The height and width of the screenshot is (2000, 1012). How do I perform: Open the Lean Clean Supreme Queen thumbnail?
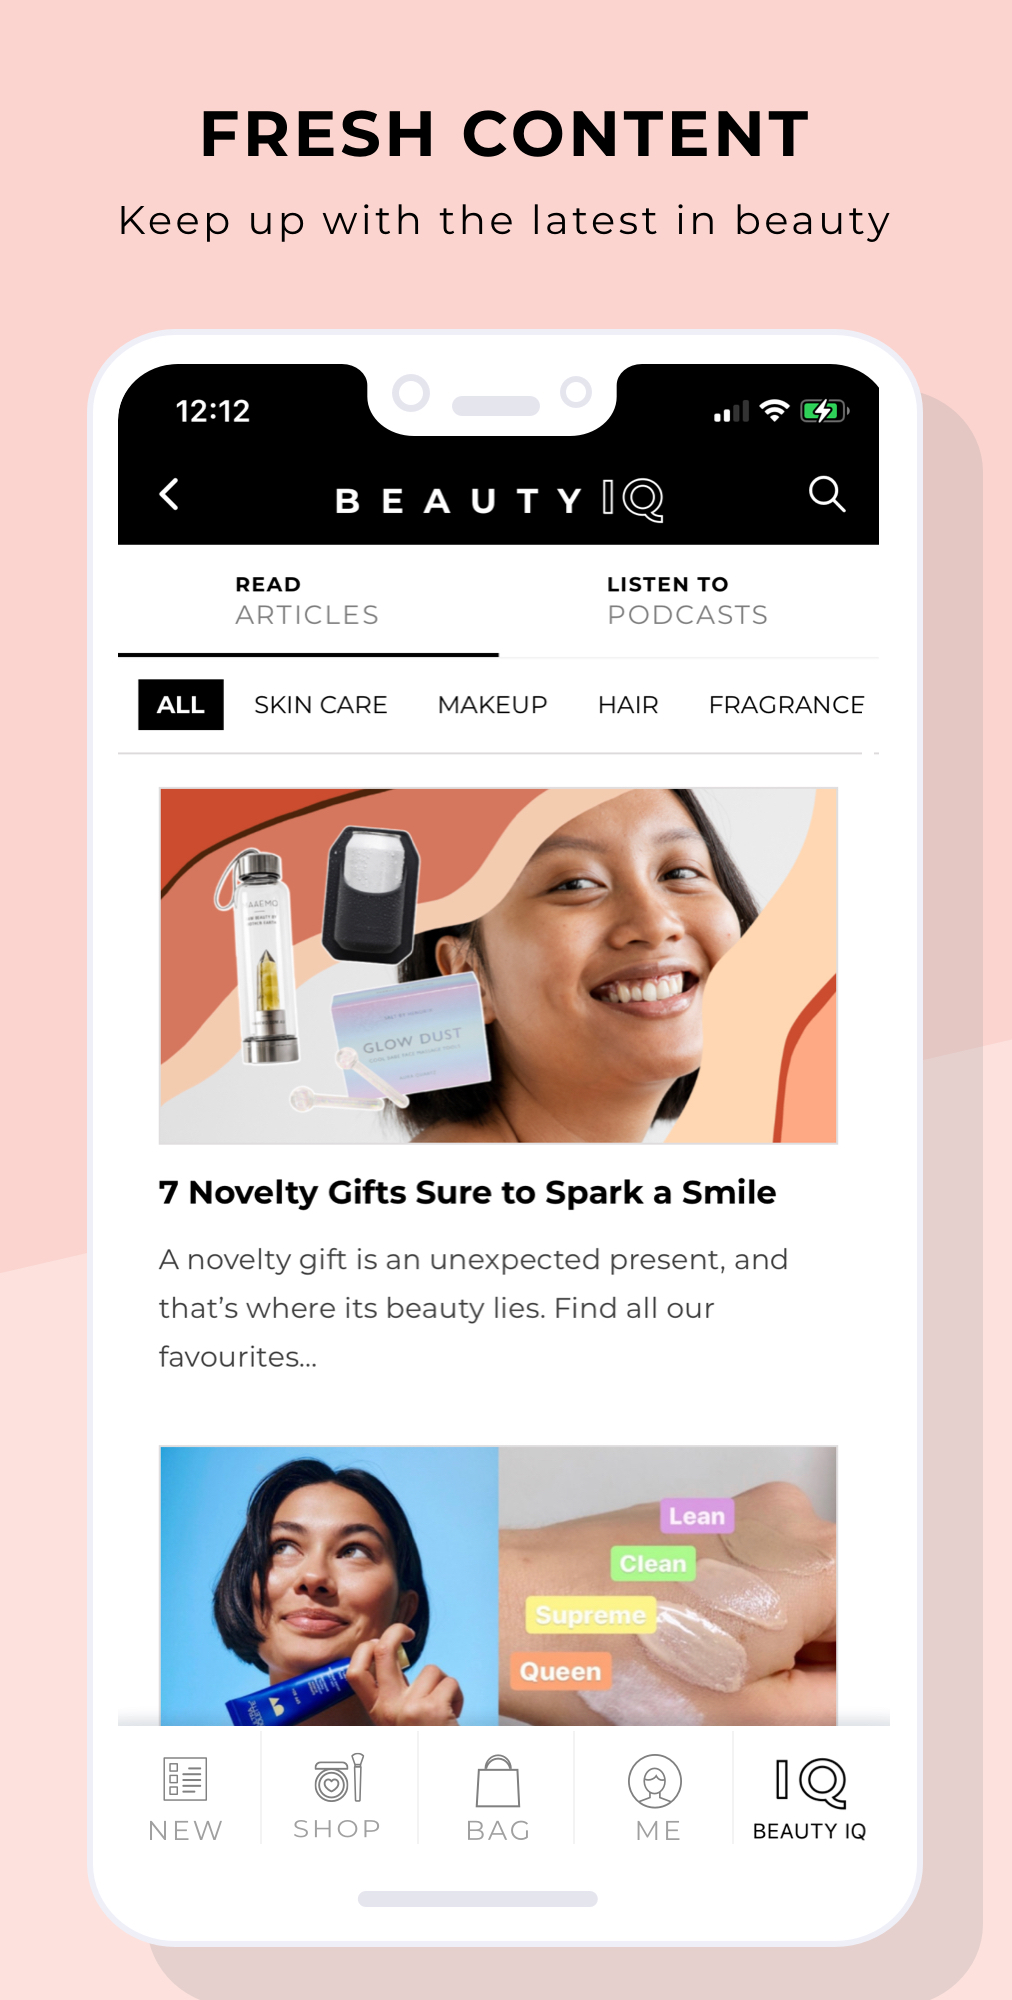tap(498, 1586)
